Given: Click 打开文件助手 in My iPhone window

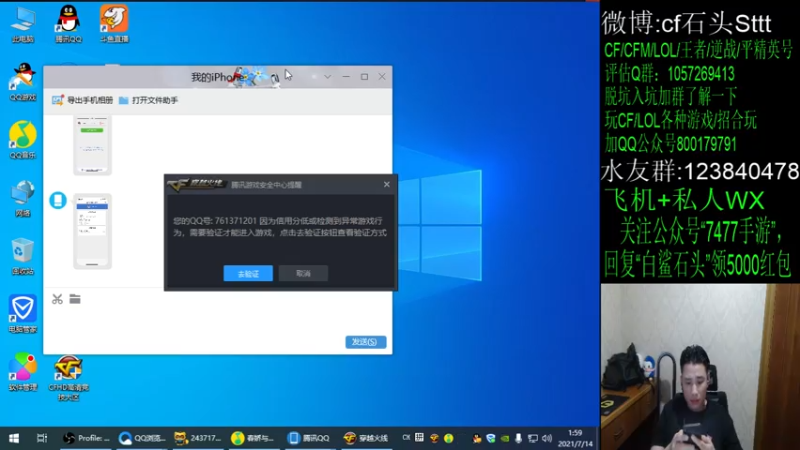Looking at the screenshot, I should pyautogui.click(x=148, y=100).
